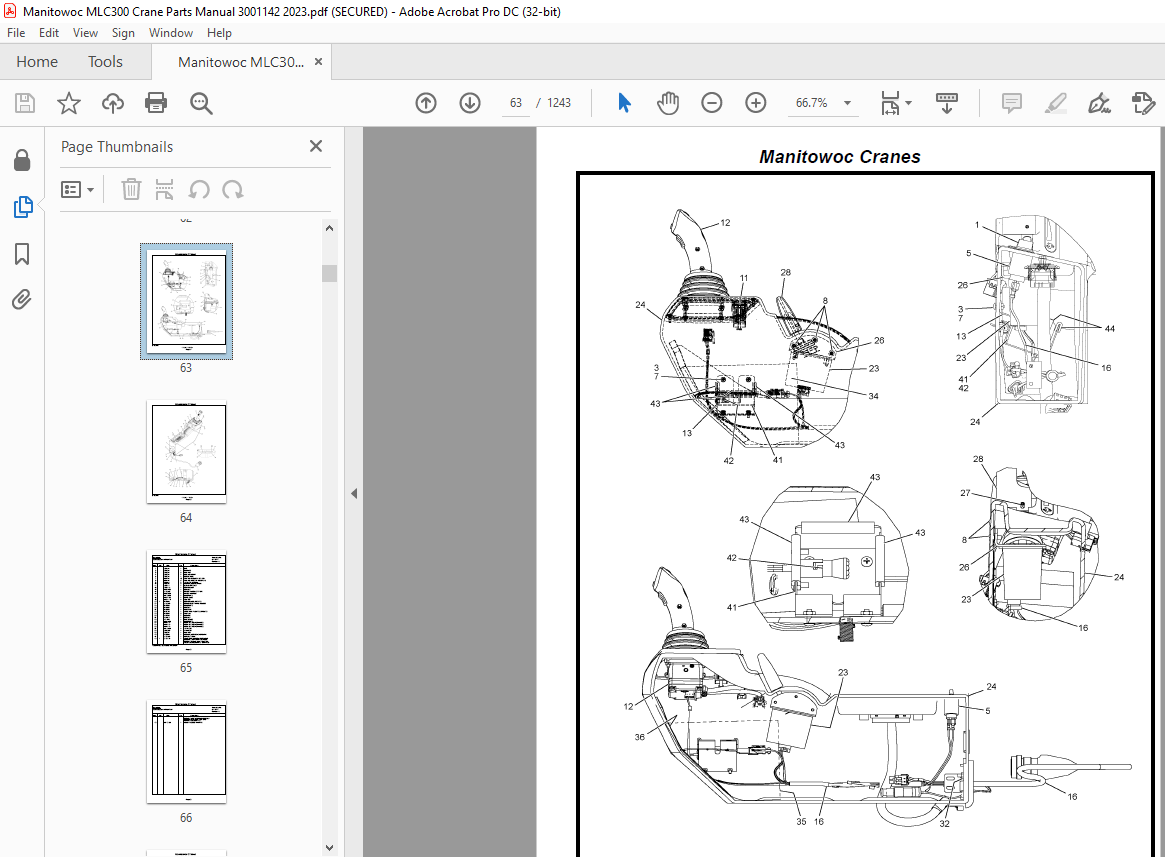Click the Save file icon
1165x857 pixels.
[25, 103]
